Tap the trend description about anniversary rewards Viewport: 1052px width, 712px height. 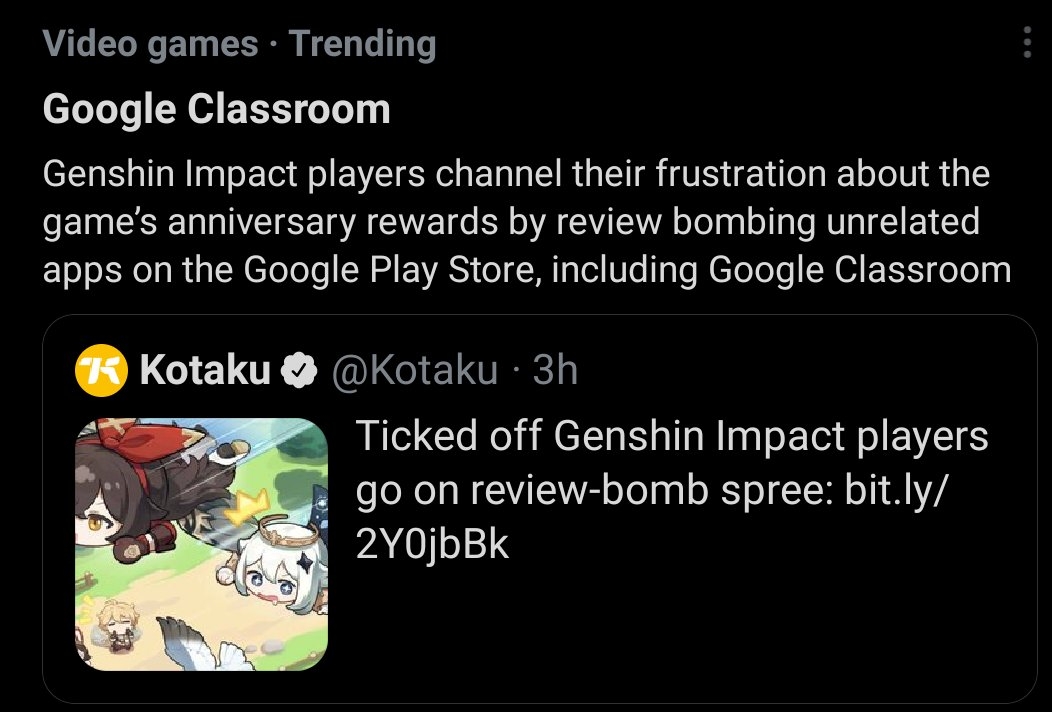point(527,222)
